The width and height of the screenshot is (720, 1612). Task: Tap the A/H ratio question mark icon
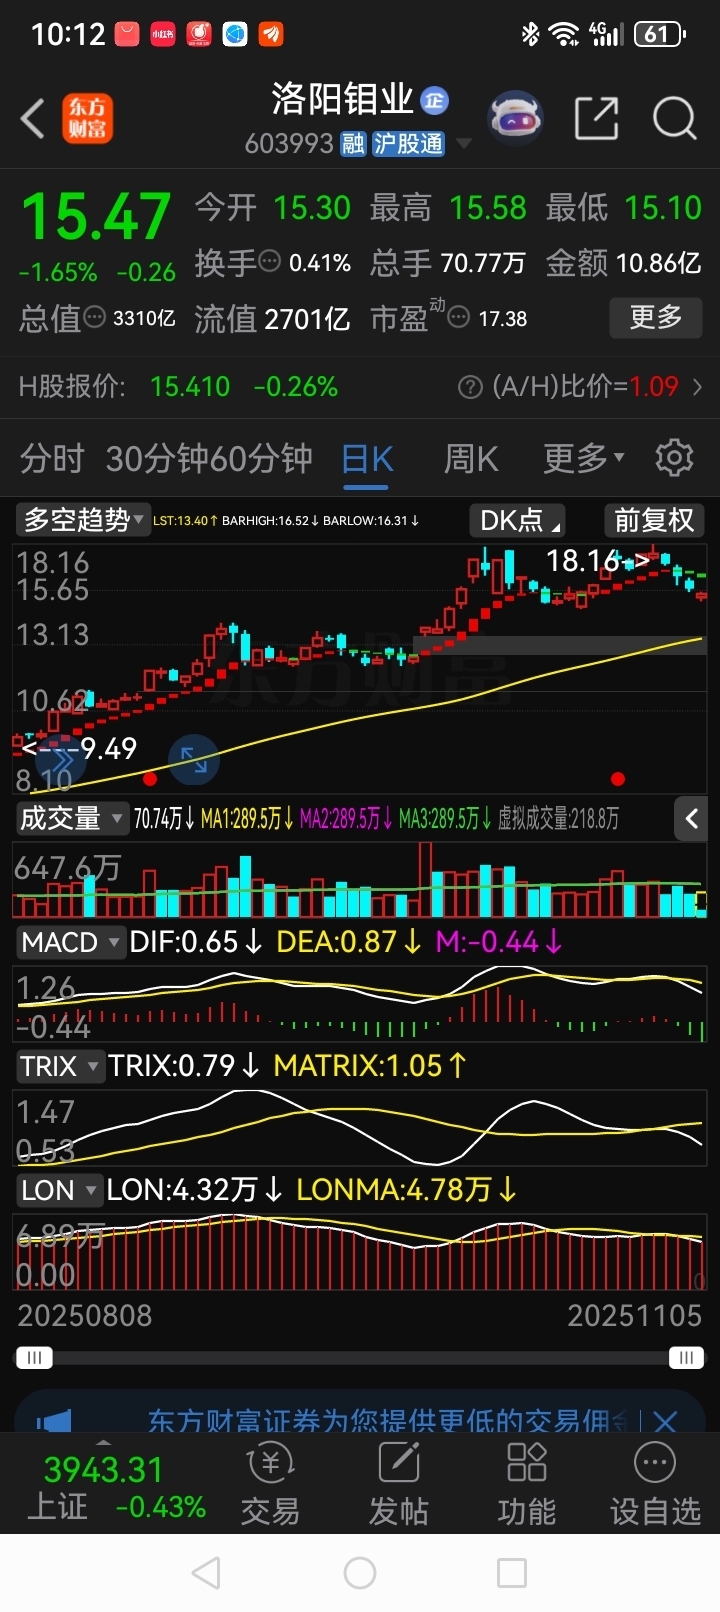click(470, 387)
